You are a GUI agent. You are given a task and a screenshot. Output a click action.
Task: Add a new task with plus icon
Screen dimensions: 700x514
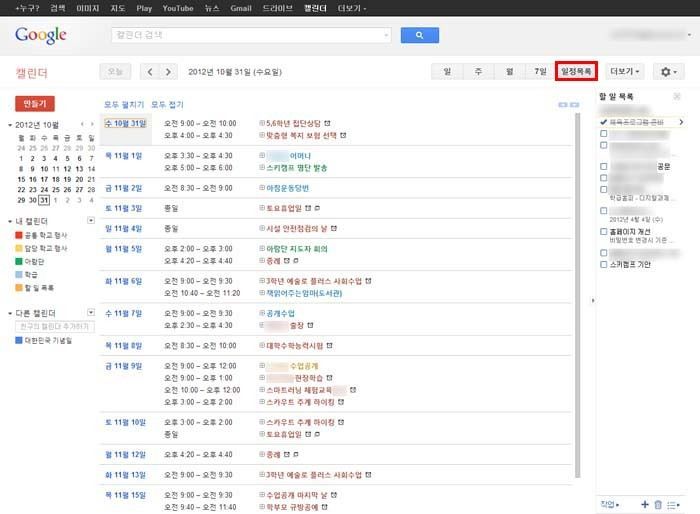pyautogui.click(x=645, y=504)
